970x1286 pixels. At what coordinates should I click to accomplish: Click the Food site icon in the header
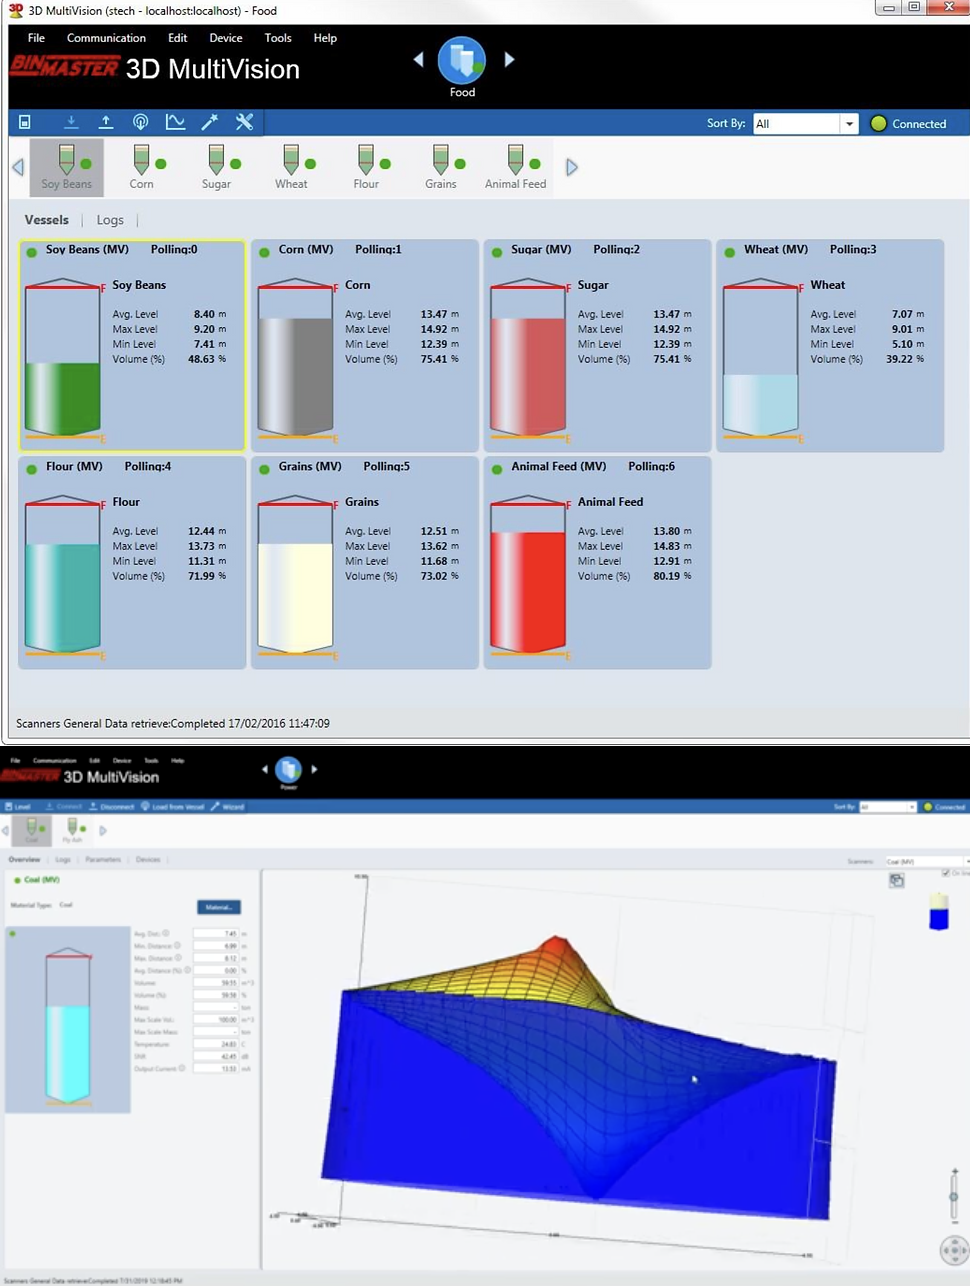pyautogui.click(x=462, y=60)
